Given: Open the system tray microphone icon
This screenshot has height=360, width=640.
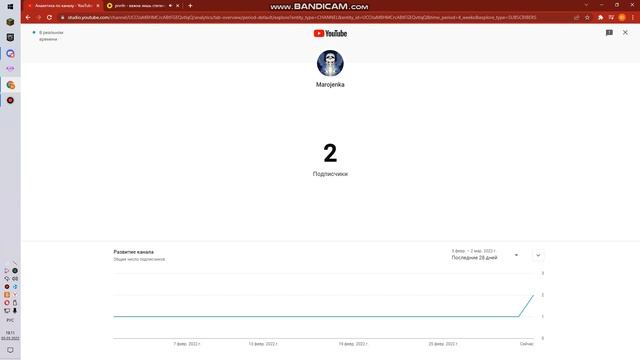Looking at the screenshot, I should (15, 311).
